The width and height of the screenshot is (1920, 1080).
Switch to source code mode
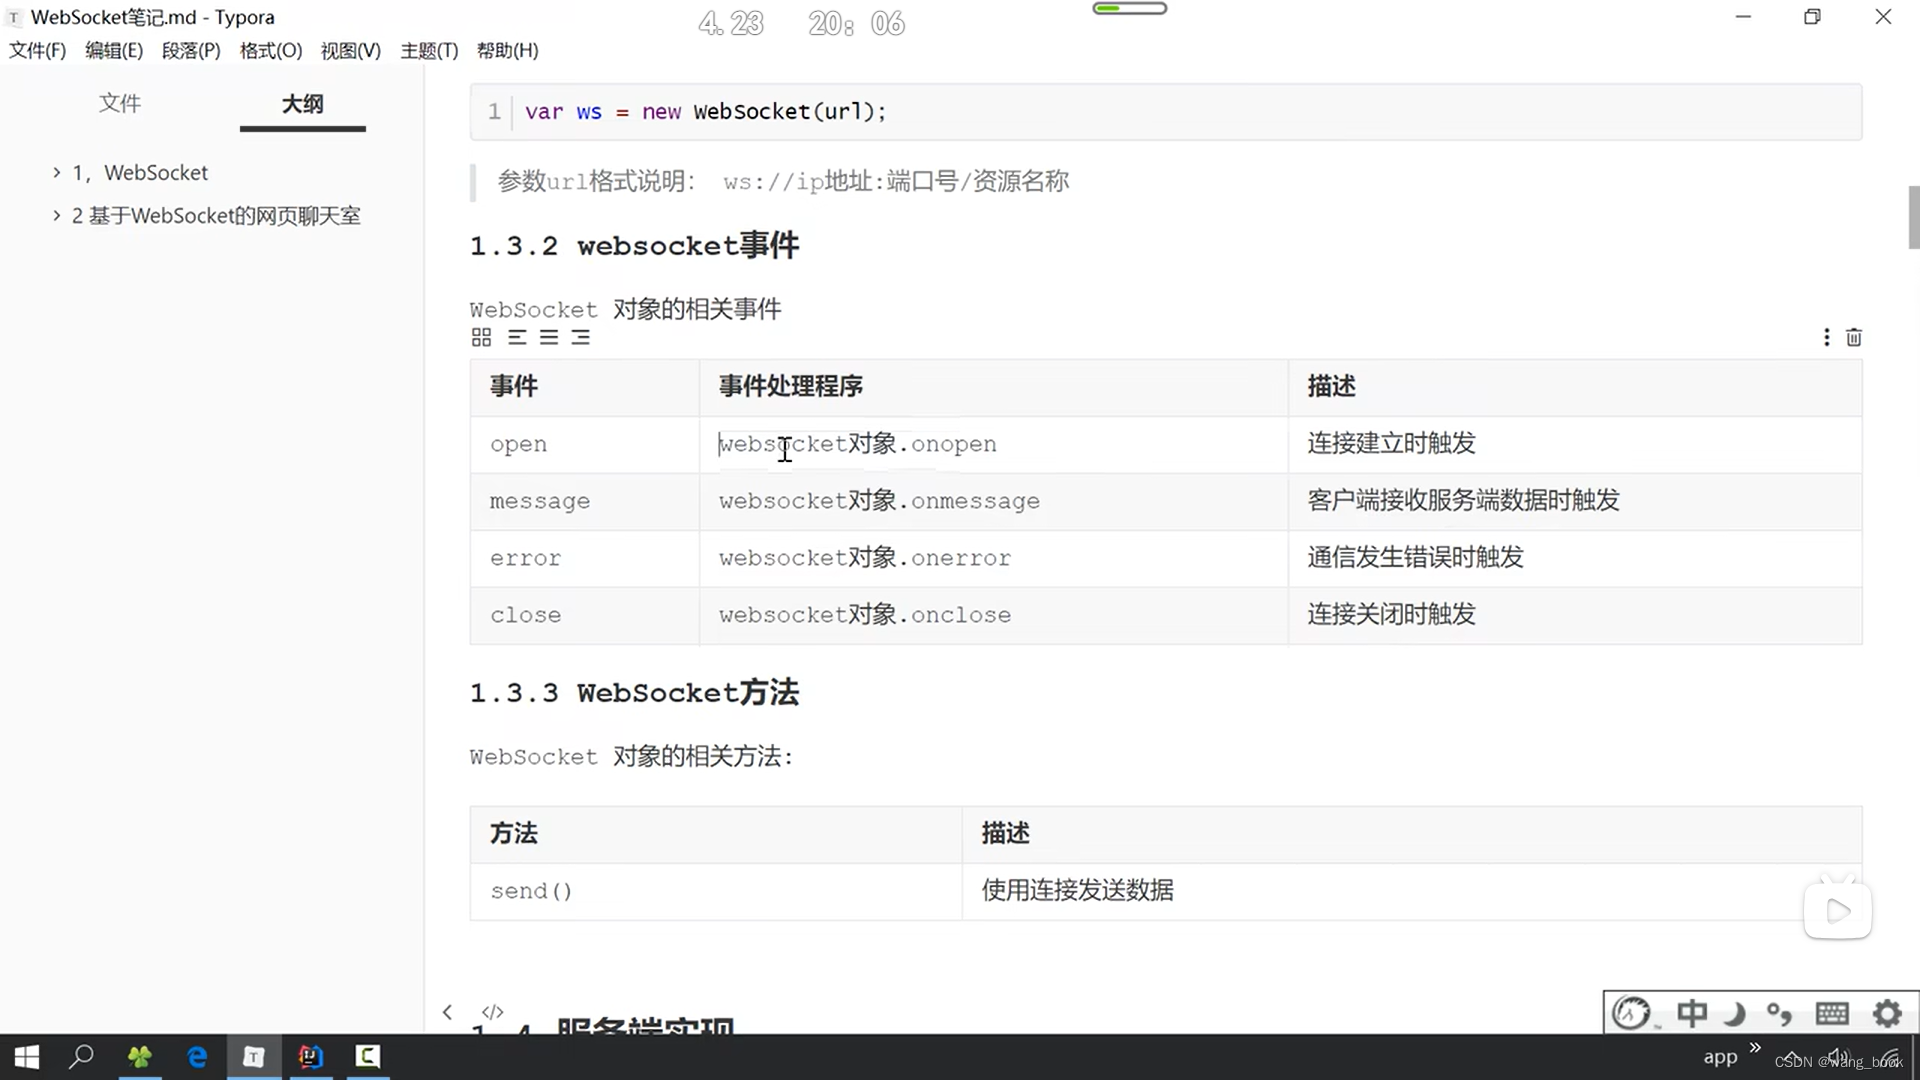(492, 1012)
